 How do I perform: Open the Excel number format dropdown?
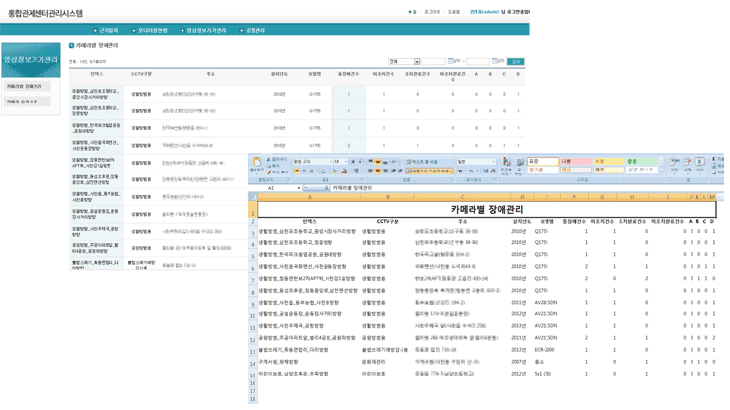(494, 161)
